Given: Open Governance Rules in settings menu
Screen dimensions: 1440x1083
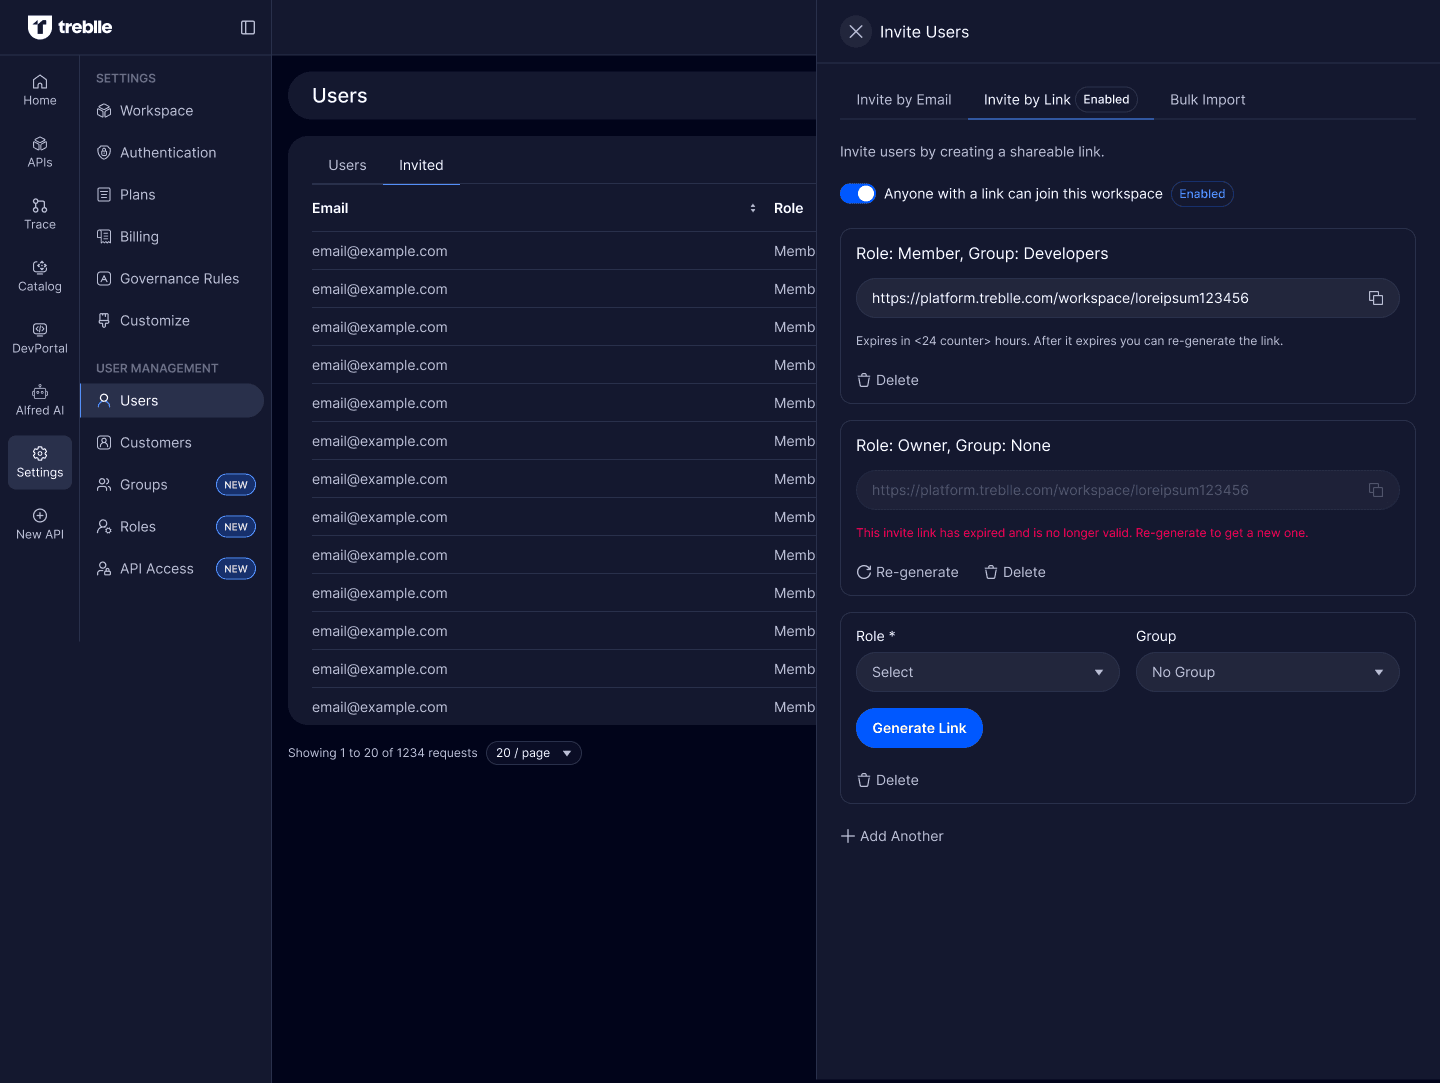Looking at the screenshot, I should 179,279.
